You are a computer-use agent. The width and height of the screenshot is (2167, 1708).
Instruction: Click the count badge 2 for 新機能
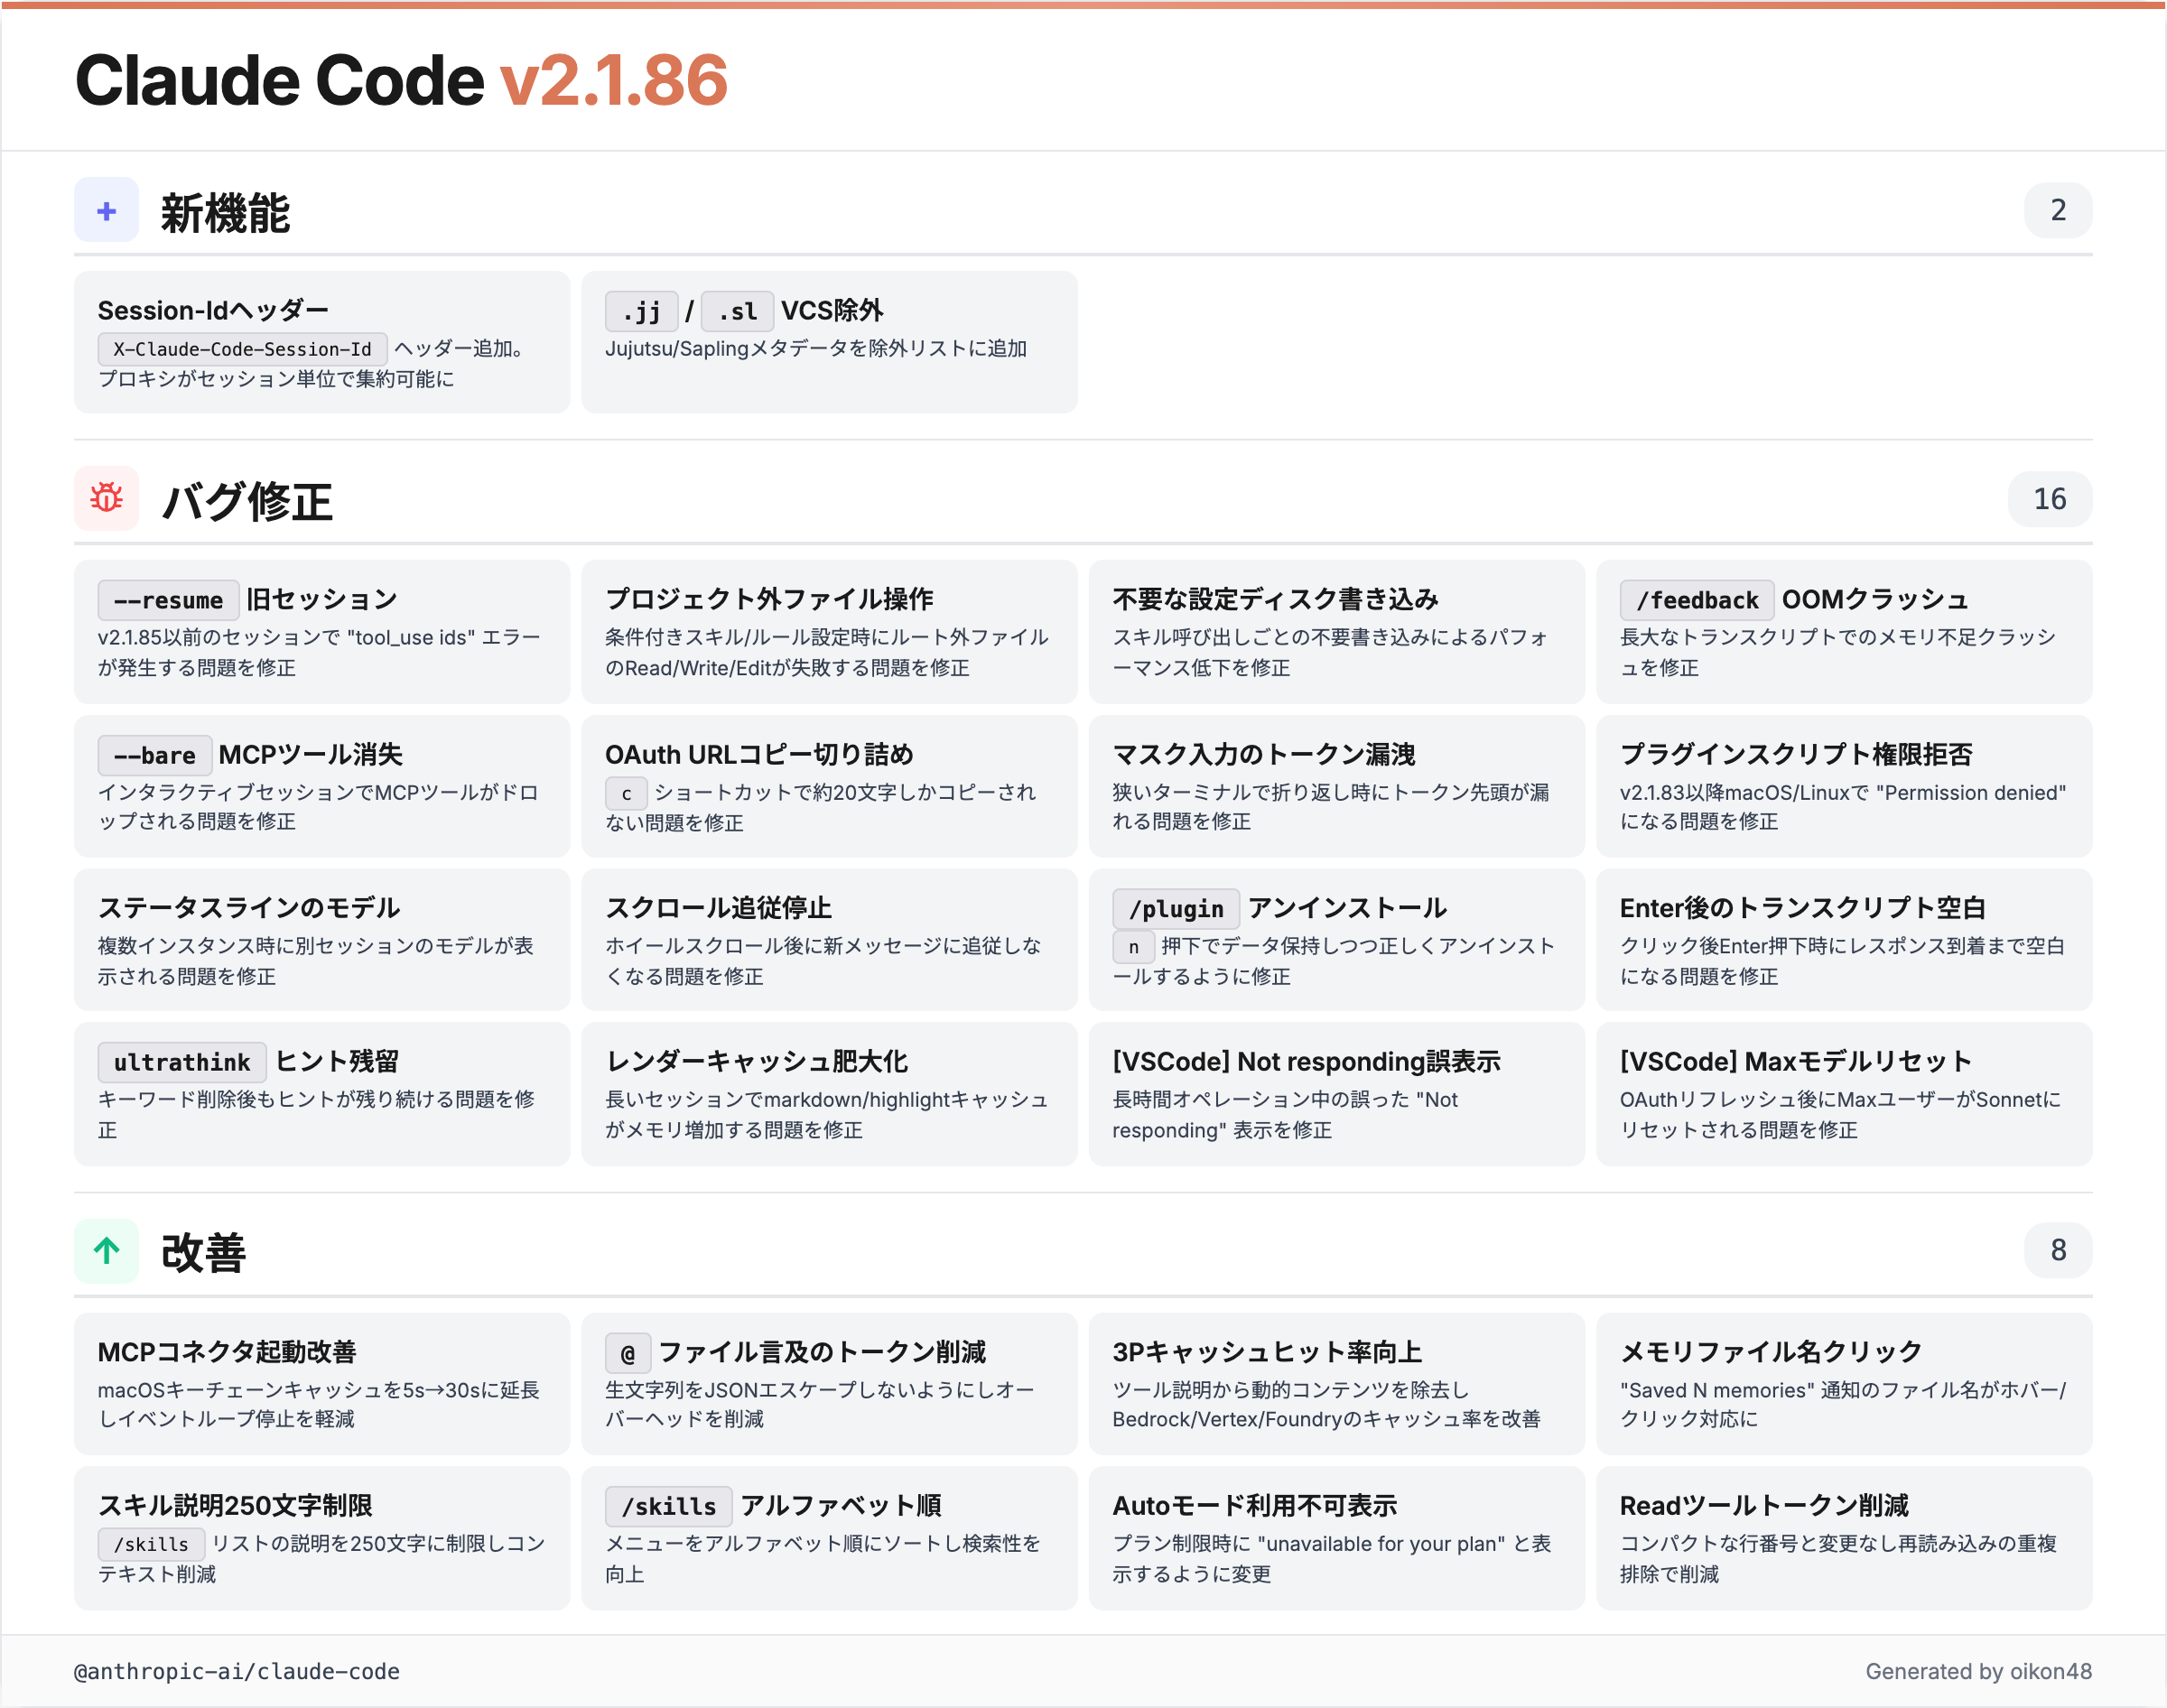(2057, 210)
